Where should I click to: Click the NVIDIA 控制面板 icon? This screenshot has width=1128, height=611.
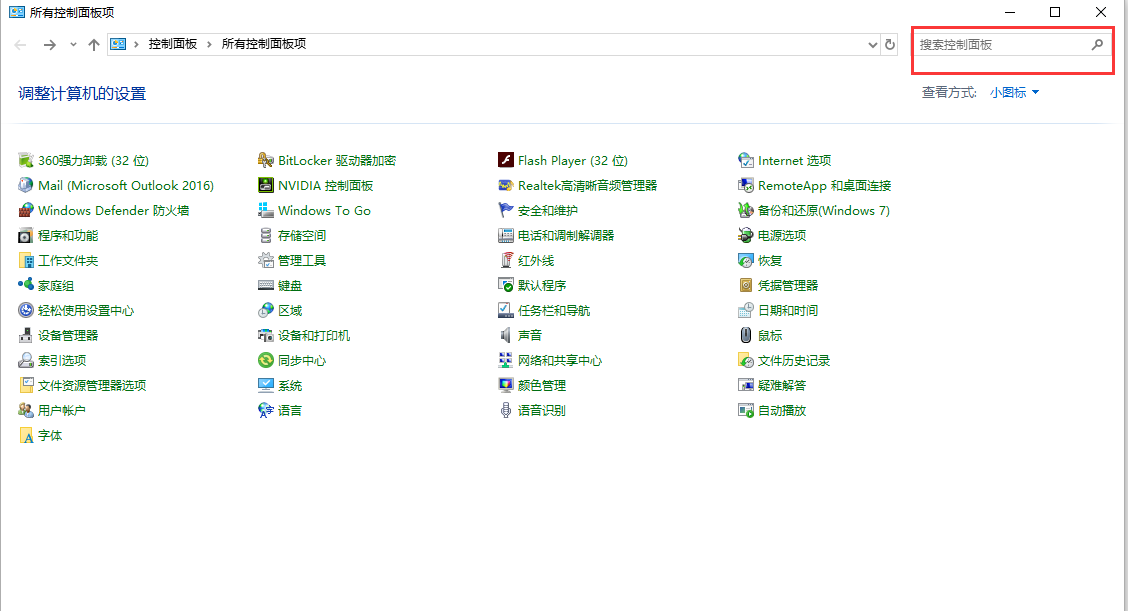(x=265, y=185)
